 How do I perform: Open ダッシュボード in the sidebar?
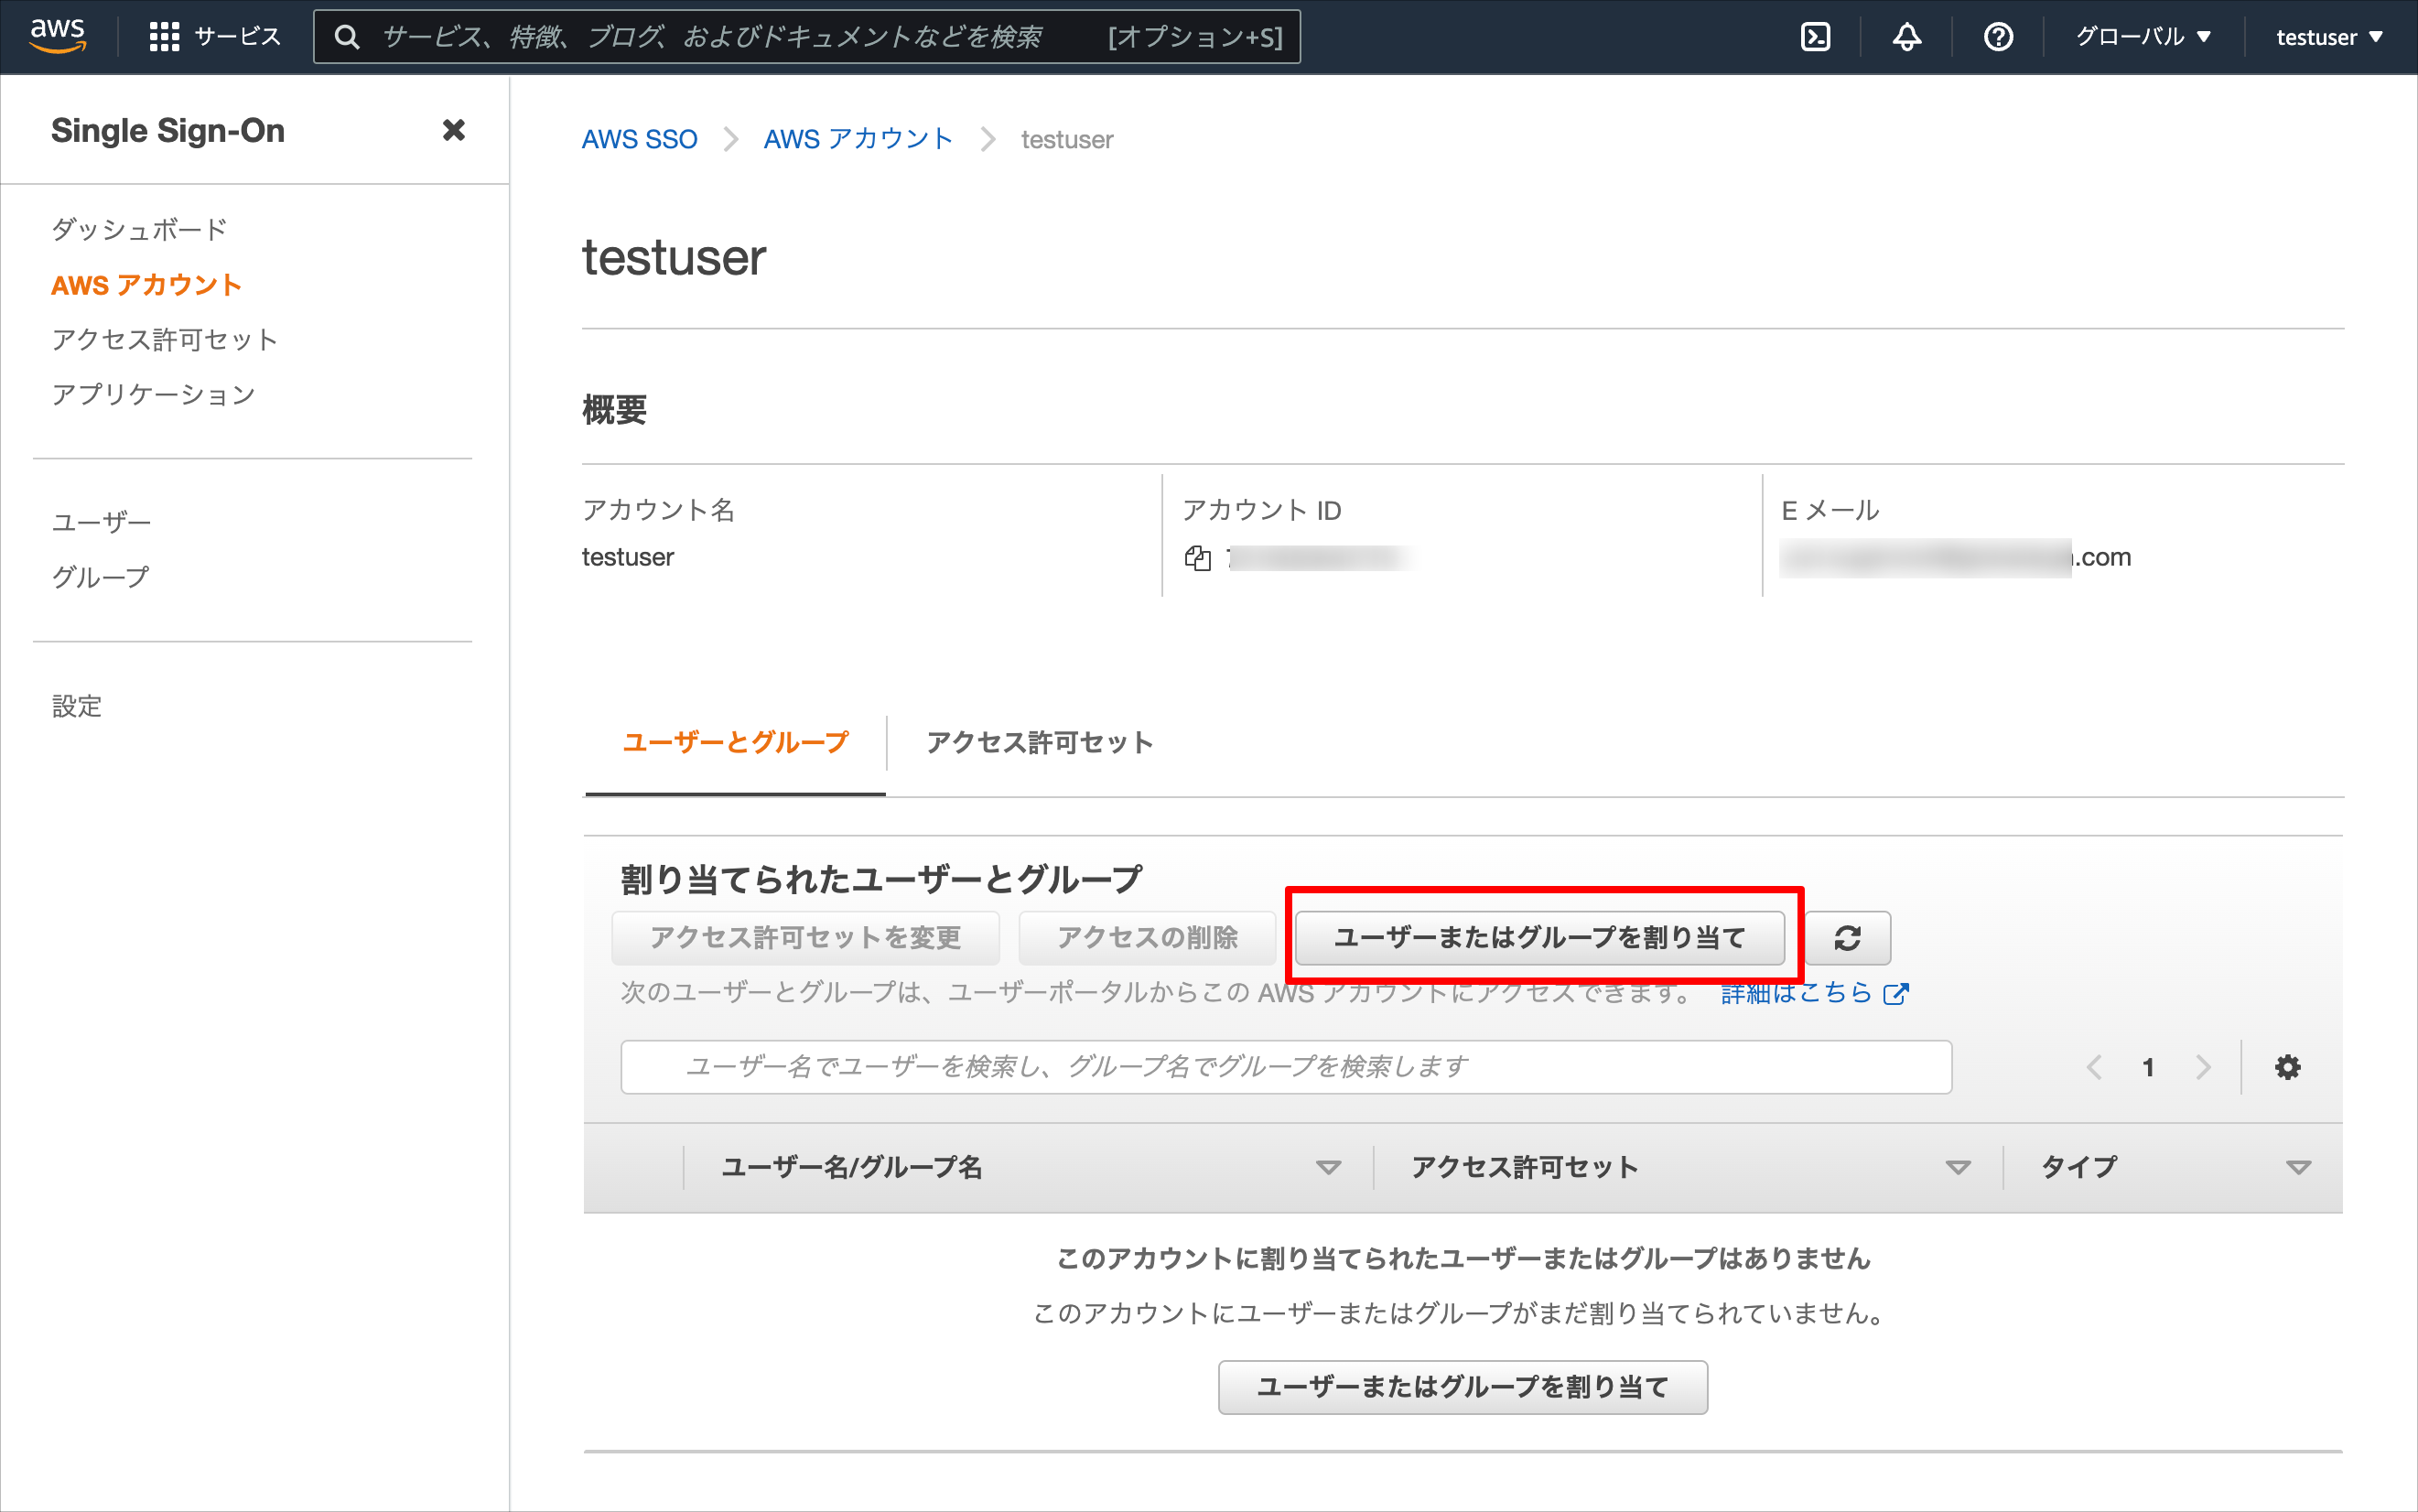(x=139, y=229)
